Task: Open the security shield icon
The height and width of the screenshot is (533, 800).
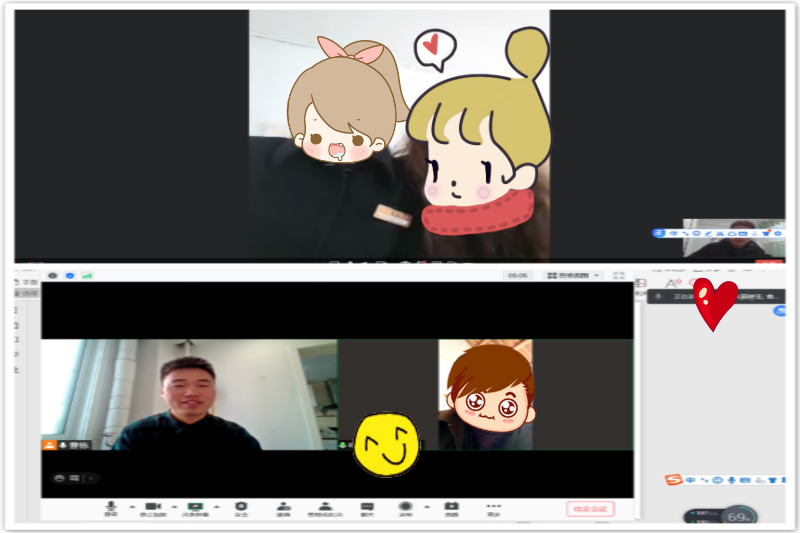Action: pos(241,508)
